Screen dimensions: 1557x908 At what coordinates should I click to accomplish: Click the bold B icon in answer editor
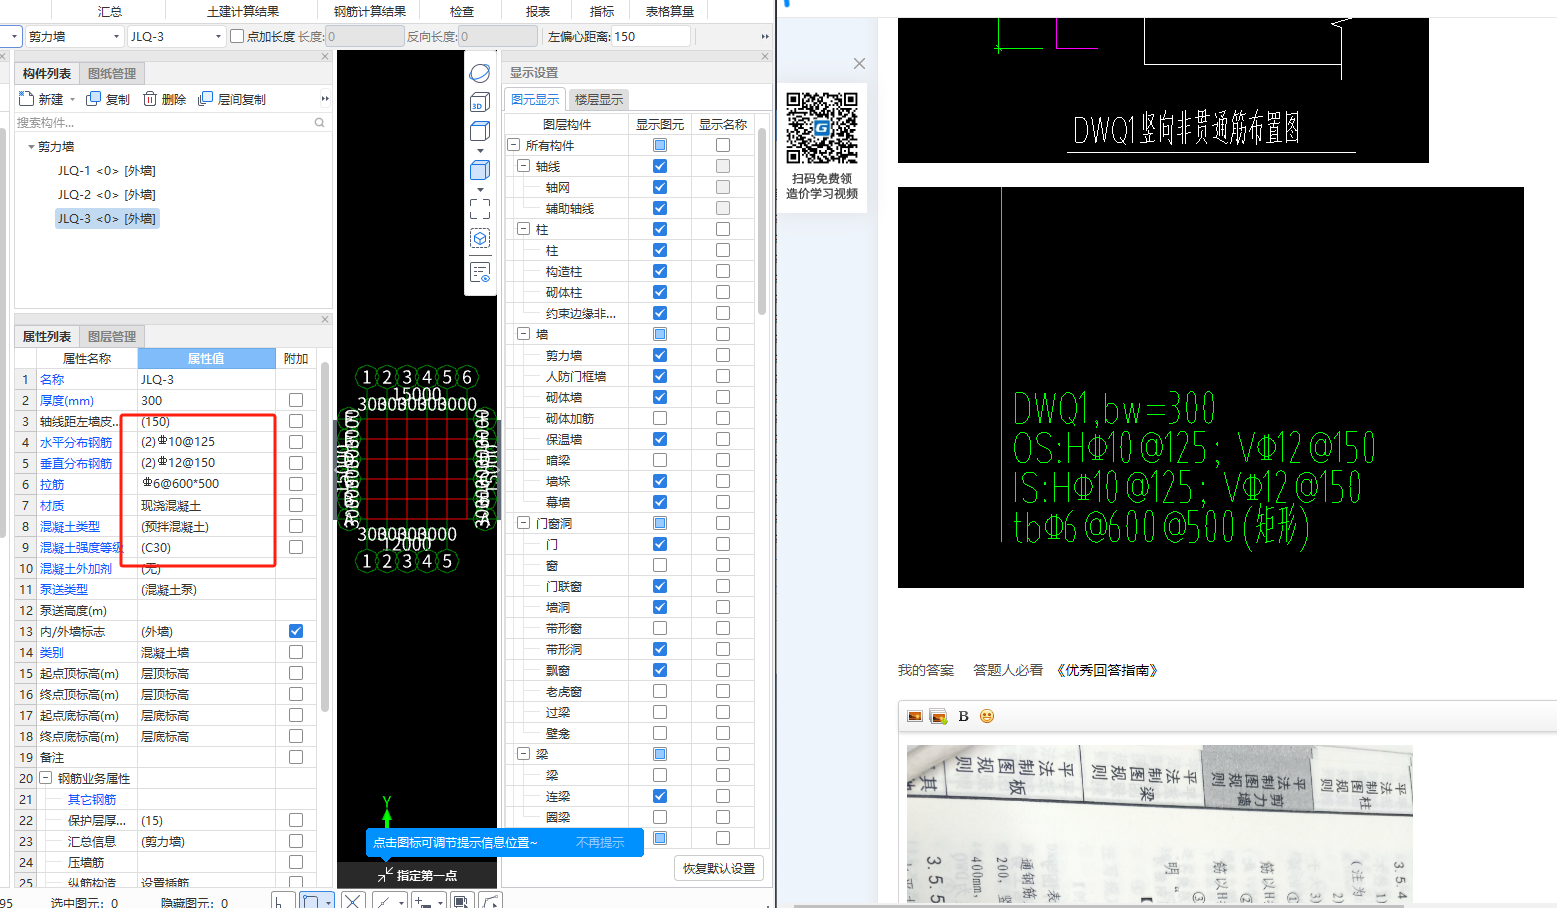click(964, 716)
